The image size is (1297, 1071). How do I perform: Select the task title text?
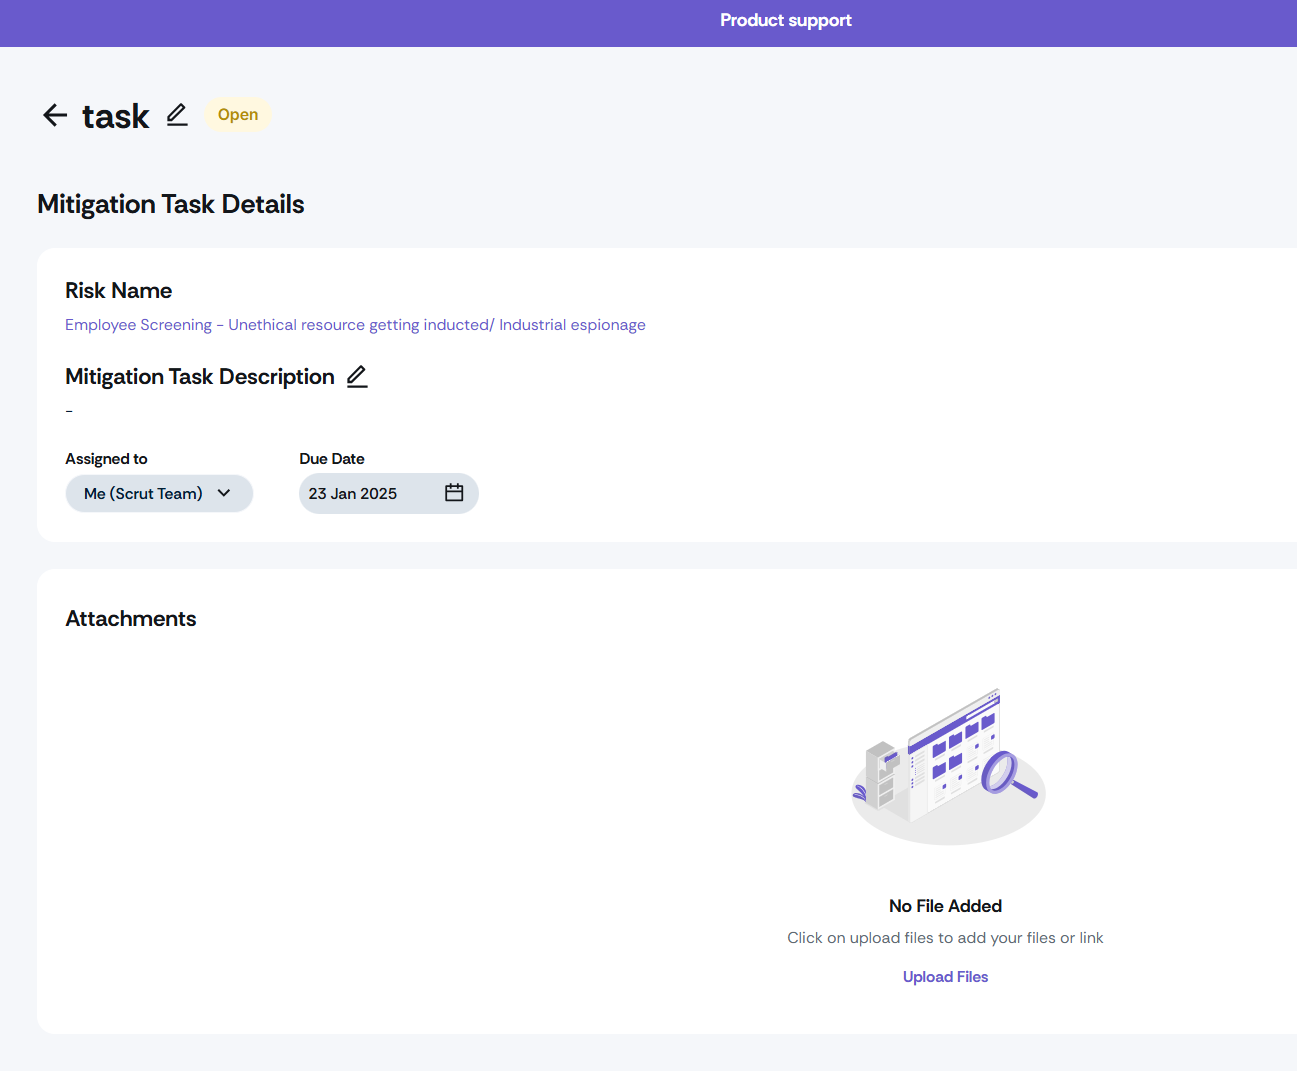click(116, 116)
